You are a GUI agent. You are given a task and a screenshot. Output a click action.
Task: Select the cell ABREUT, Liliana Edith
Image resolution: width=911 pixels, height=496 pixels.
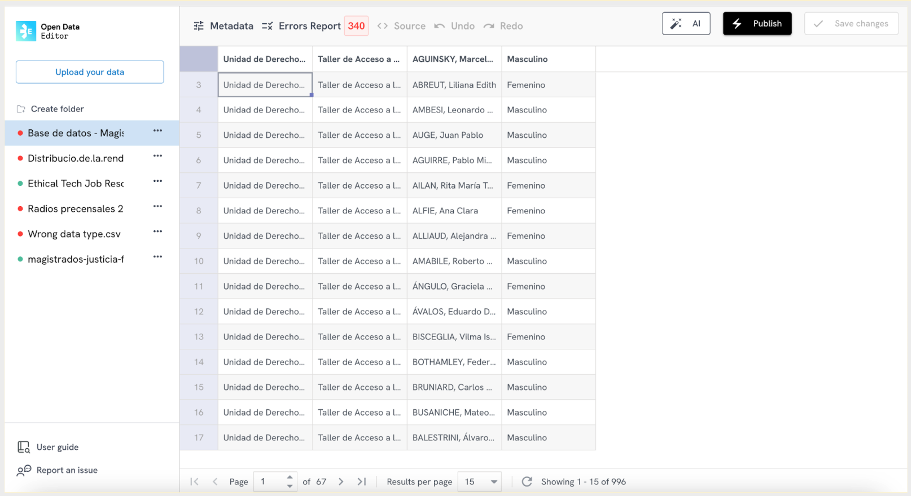(454, 85)
